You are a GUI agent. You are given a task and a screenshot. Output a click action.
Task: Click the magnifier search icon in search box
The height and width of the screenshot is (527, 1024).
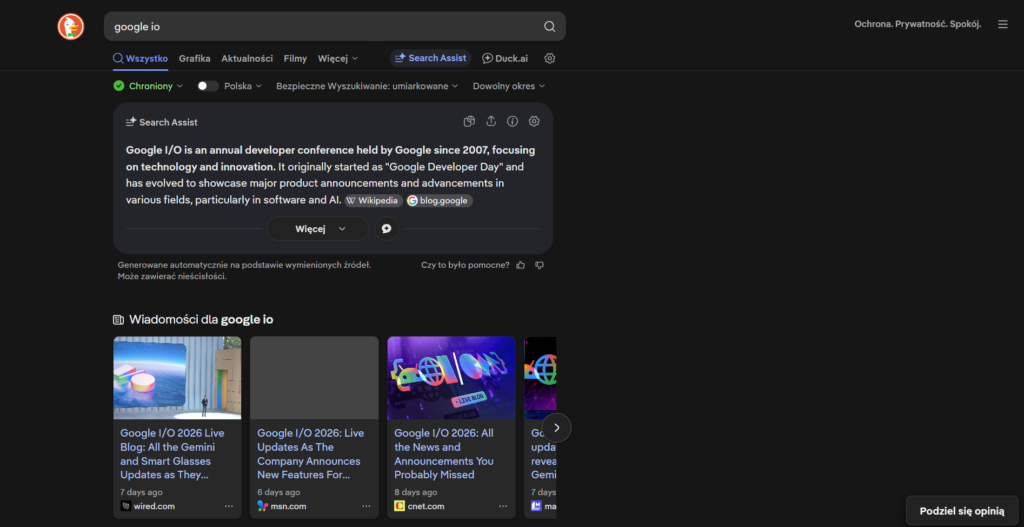tap(550, 27)
